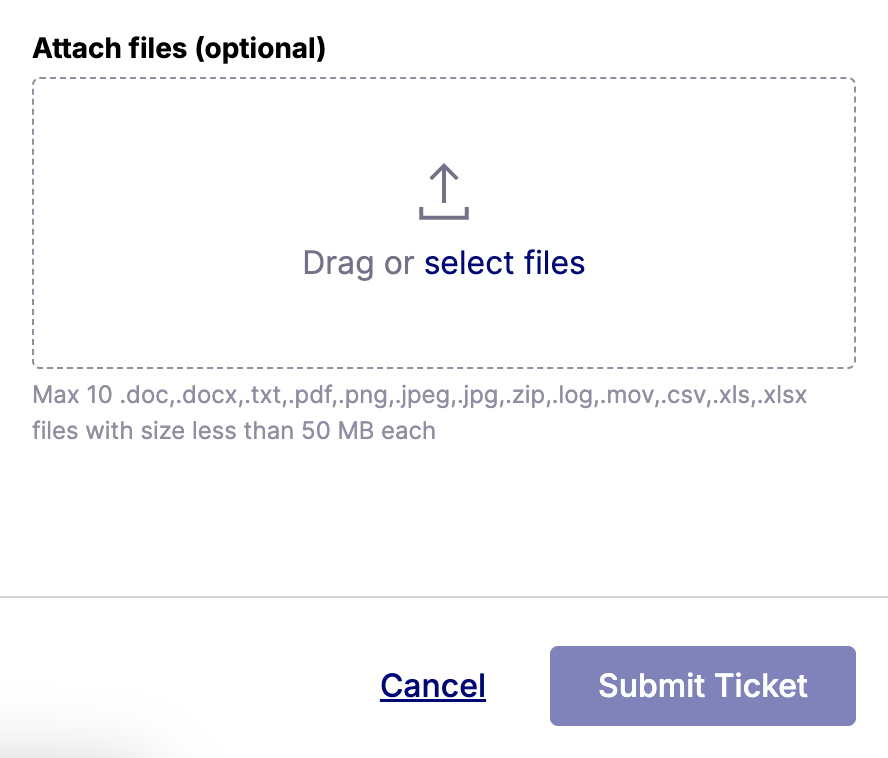Screen dimensions: 888x758
Task: Click the '(optional)' word in the heading
Action: coord(261,49)
